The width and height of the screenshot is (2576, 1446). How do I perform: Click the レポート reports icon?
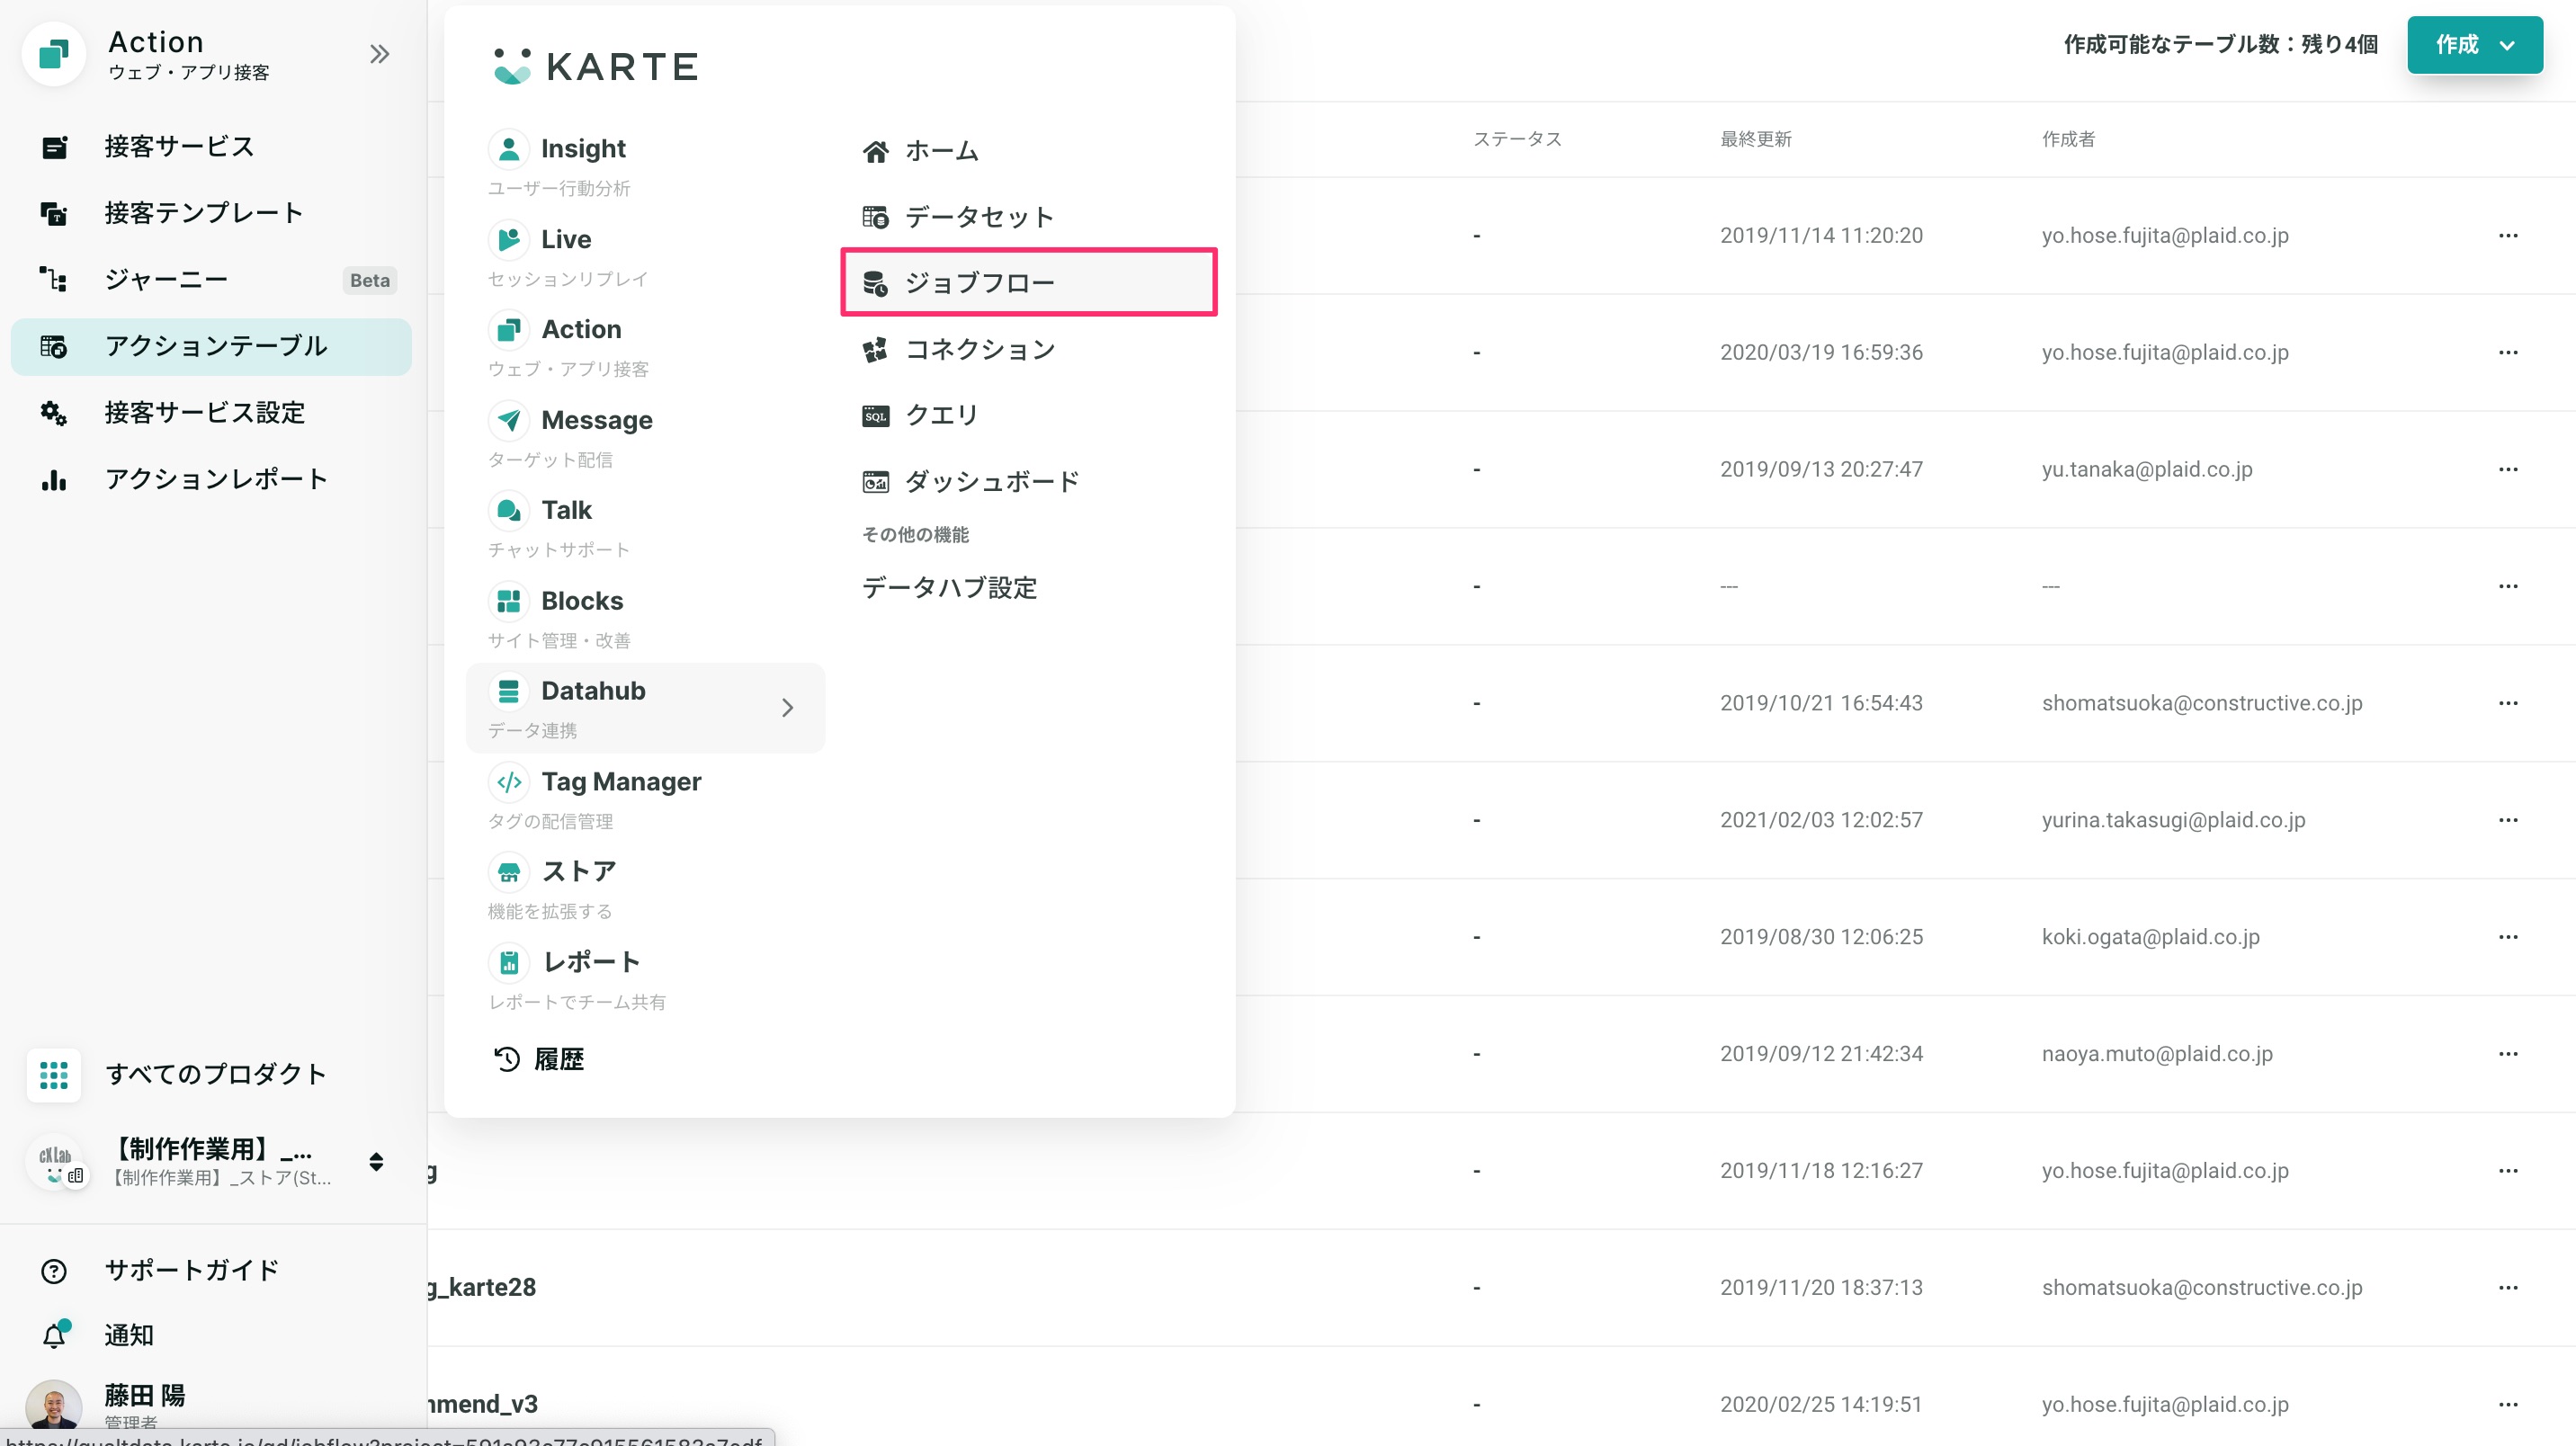(508, 961)
